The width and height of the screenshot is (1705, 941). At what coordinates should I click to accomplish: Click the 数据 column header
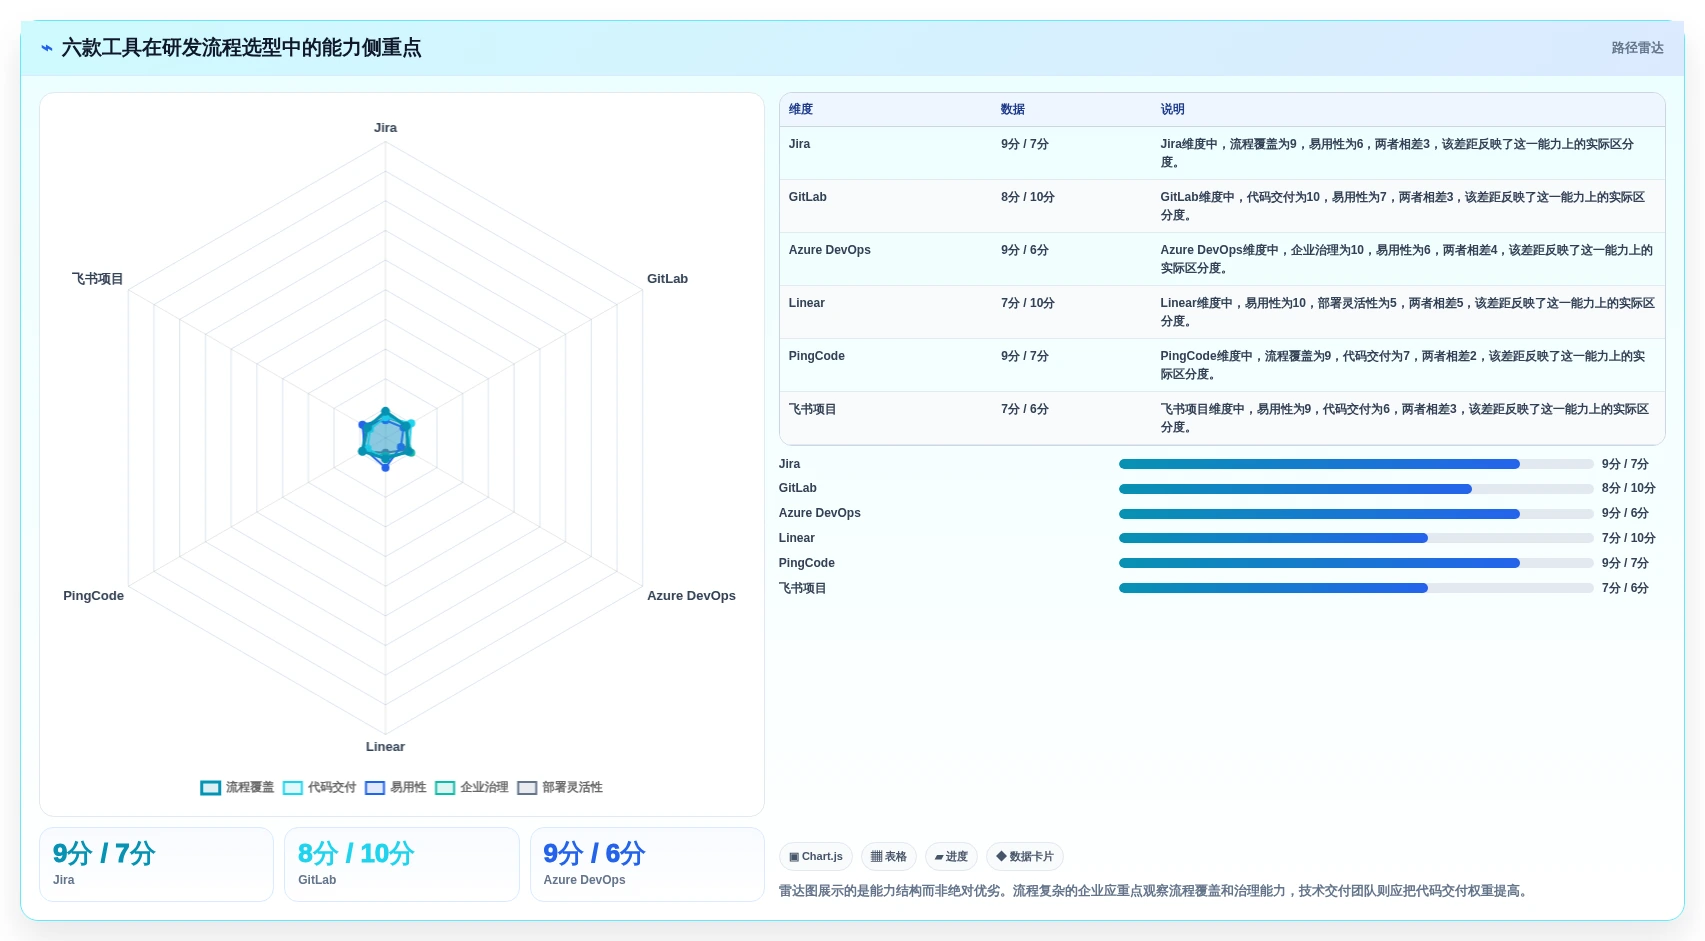(x=1013, y=109)
